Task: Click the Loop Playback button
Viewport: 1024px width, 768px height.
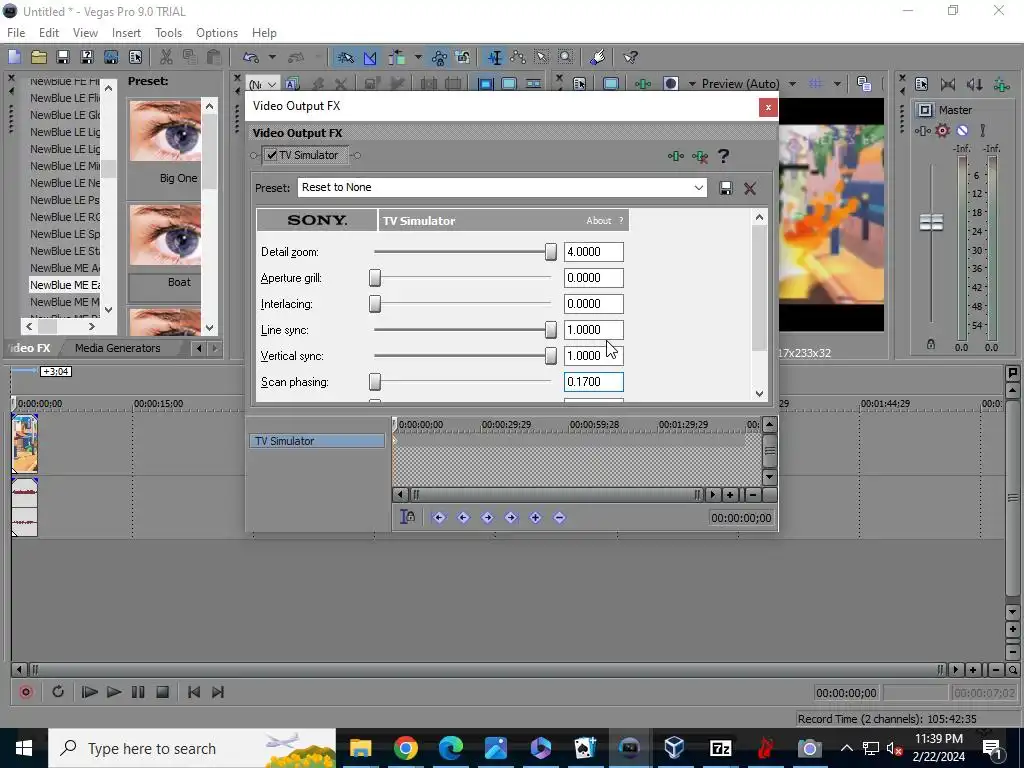Action: click(57, 692)
